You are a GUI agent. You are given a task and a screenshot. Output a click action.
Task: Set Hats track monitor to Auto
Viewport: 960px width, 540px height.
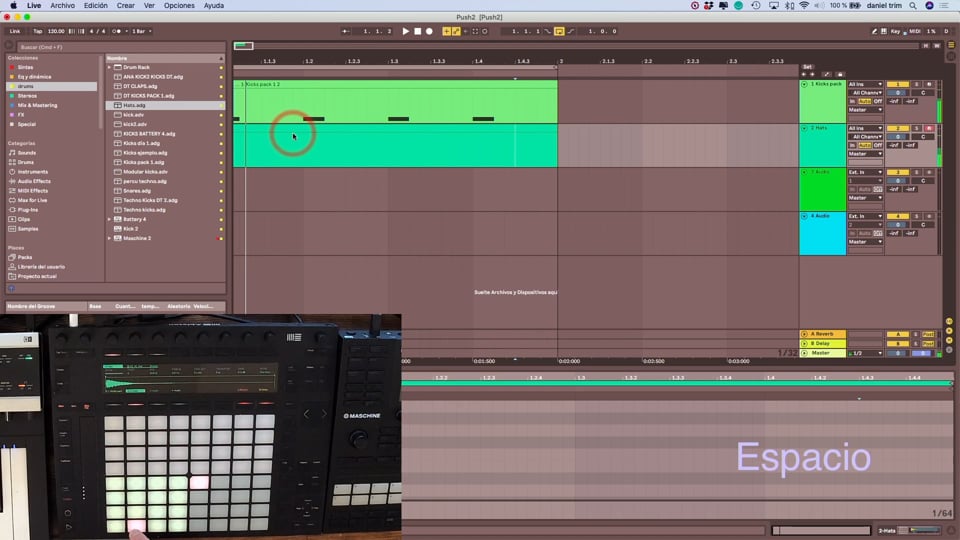[x=864, y=146]
